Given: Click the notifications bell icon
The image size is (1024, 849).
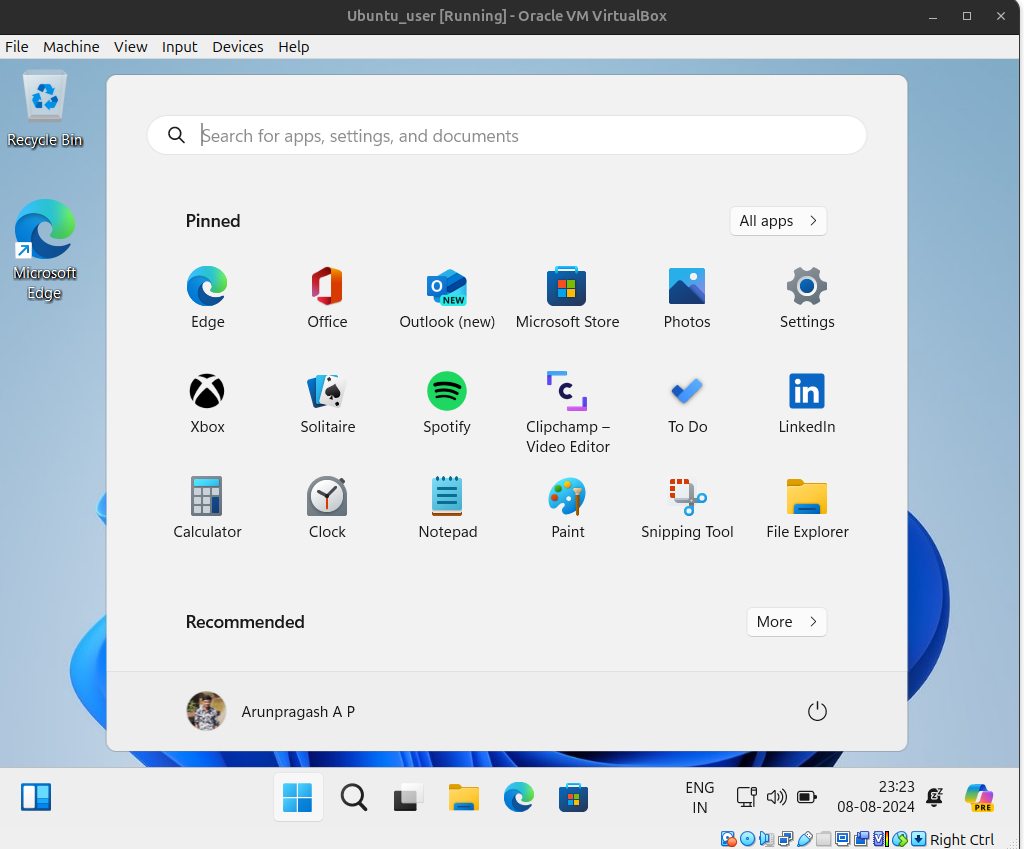Looking at the screenshot, I should [935, 797].
